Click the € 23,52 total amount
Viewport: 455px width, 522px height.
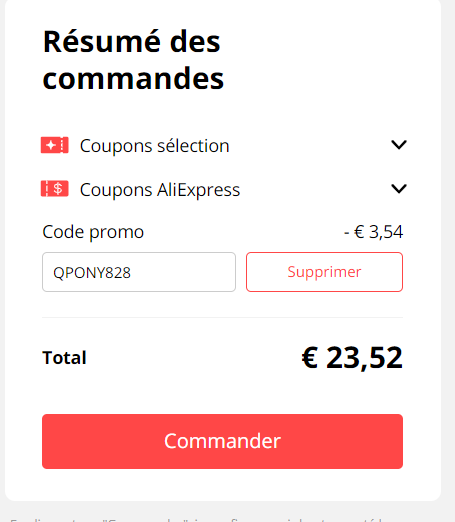tap(352, 358)
